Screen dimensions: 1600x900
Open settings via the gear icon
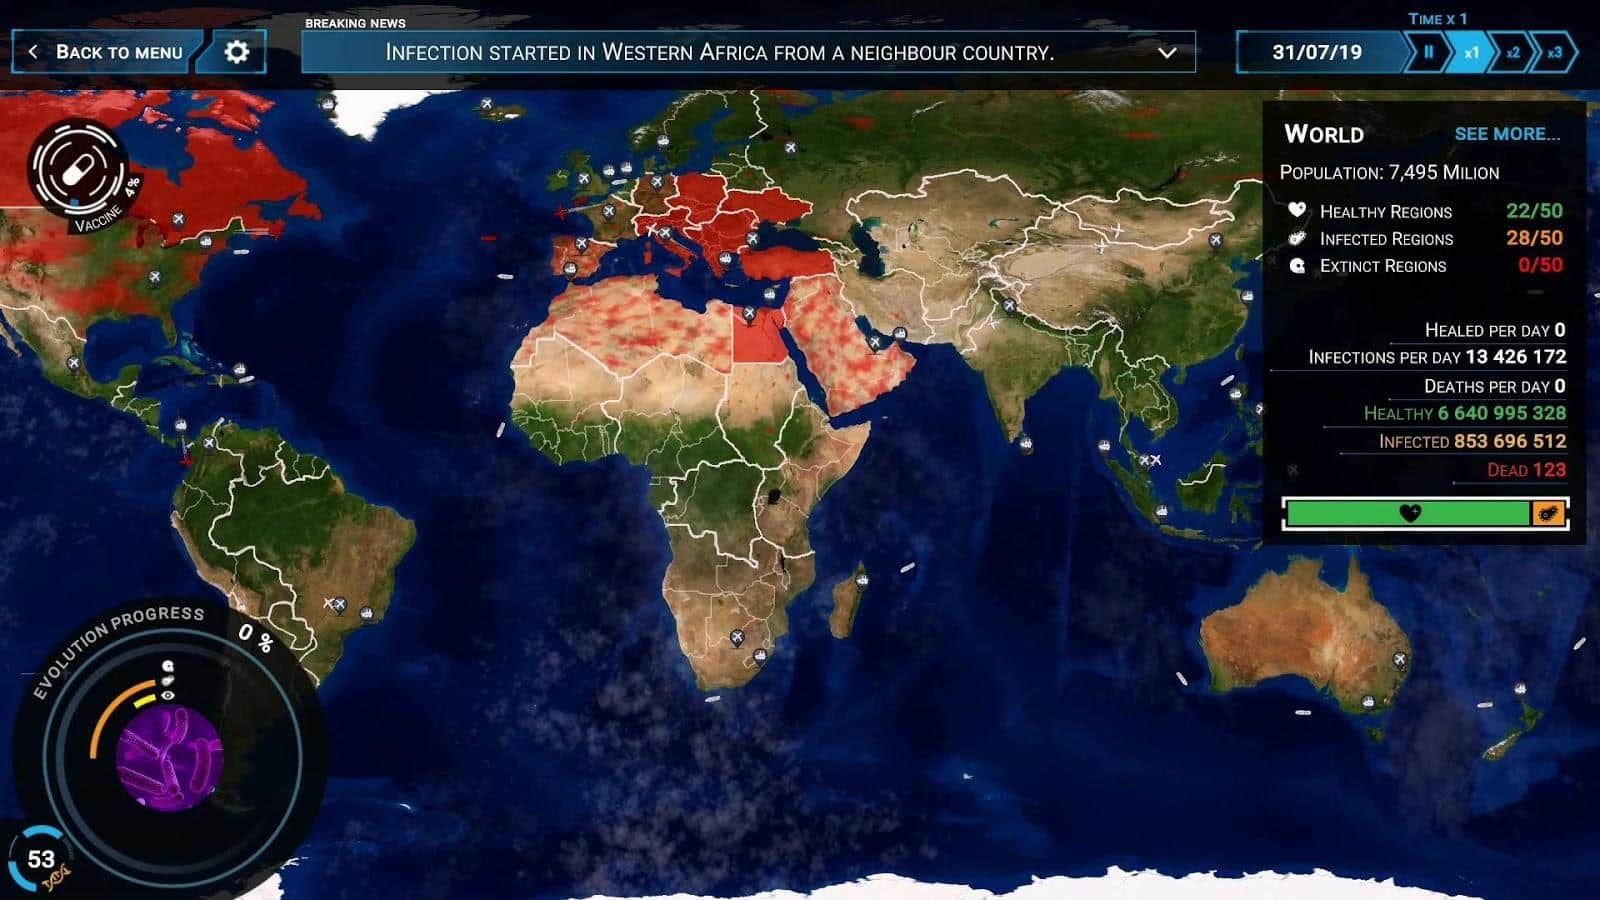[236, 52]
